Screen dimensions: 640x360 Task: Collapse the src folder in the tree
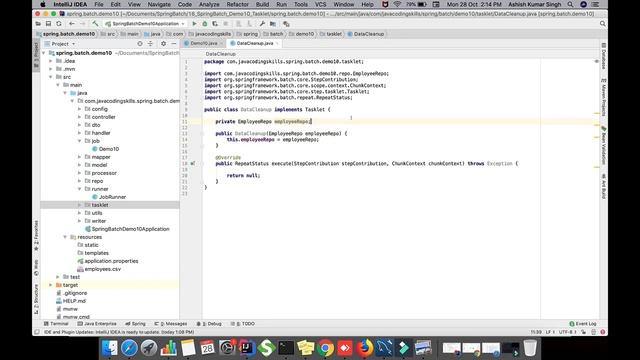pos(51,77)
